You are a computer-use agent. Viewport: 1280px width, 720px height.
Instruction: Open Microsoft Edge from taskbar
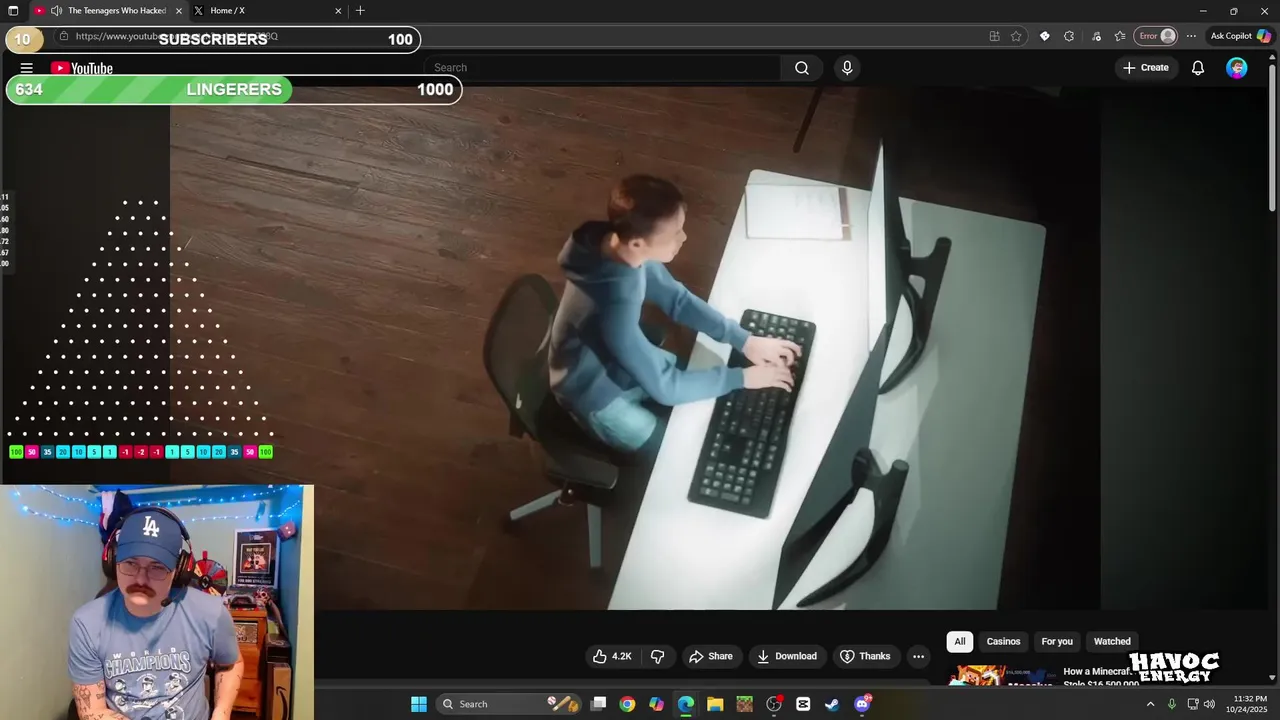(686, 704)
